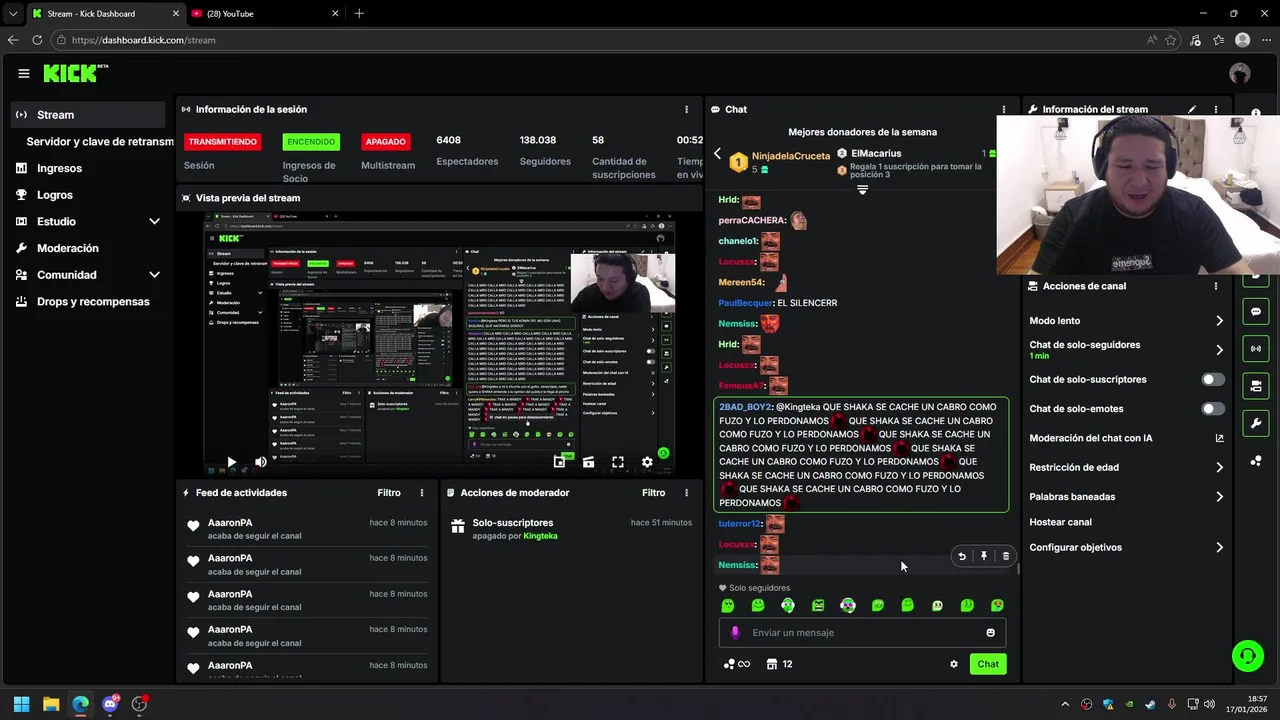This screenshot has width=1280, height=720.
Task: Open Feed de actividades three-dot menu
Action: point(422,493)
